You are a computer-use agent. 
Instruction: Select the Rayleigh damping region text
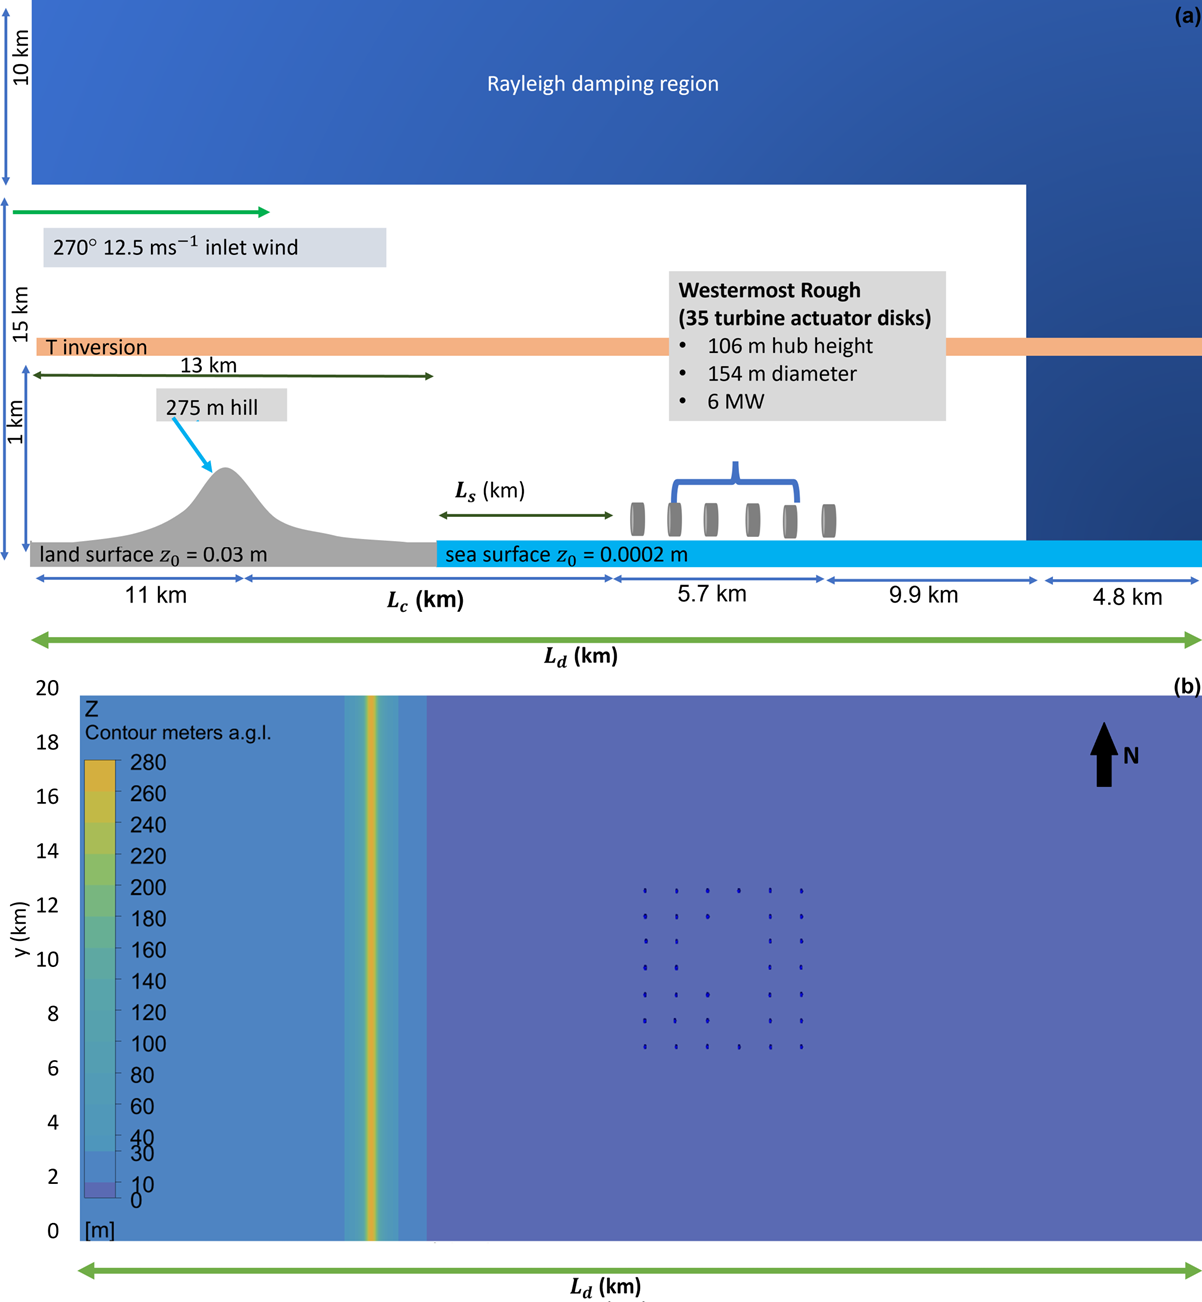click(602, 84)
